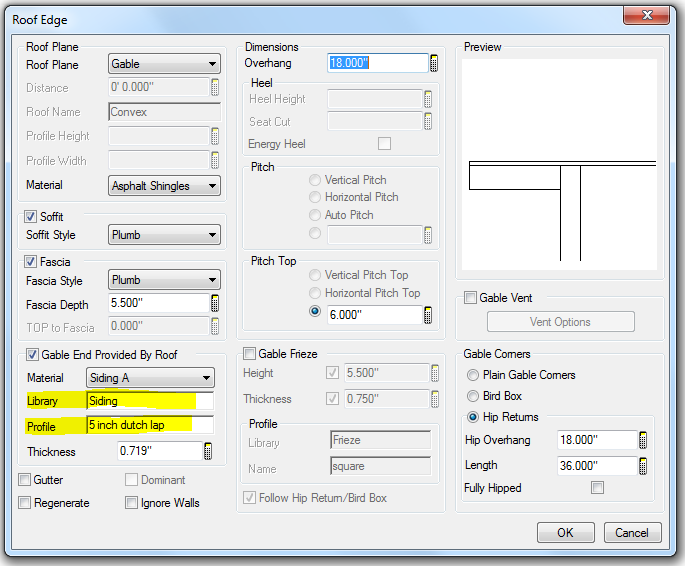Click calculator icon beside Profile Height field
Image resolution: width=685 pixels, height=566 pixels.
pyautogui.click(x=214, y=136)
